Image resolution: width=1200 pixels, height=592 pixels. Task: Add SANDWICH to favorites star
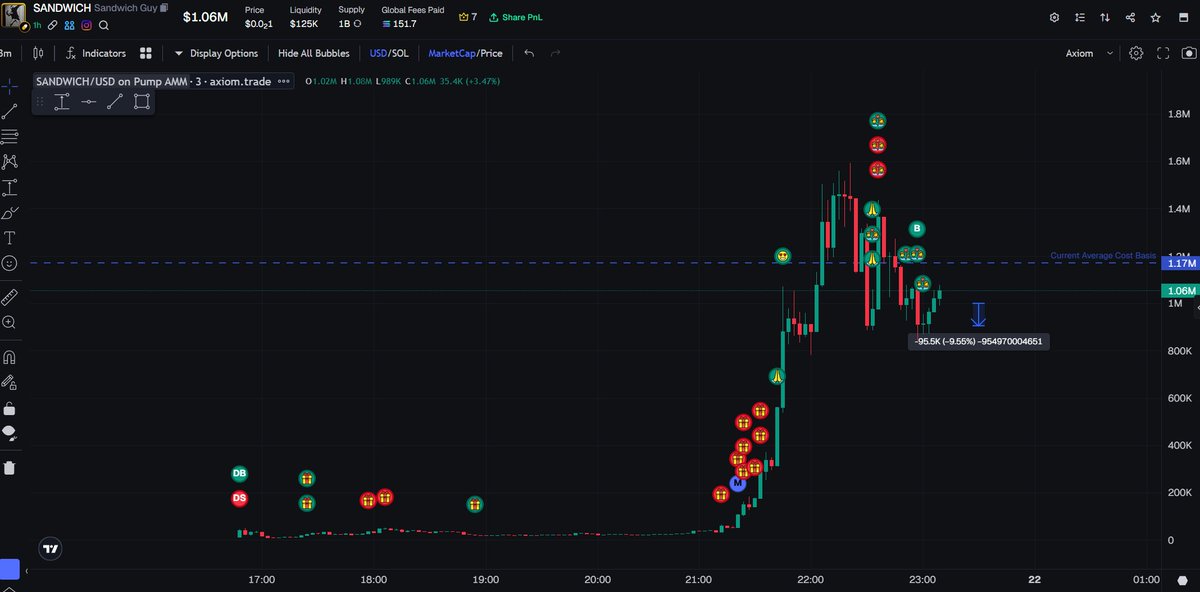(1157, 17)
